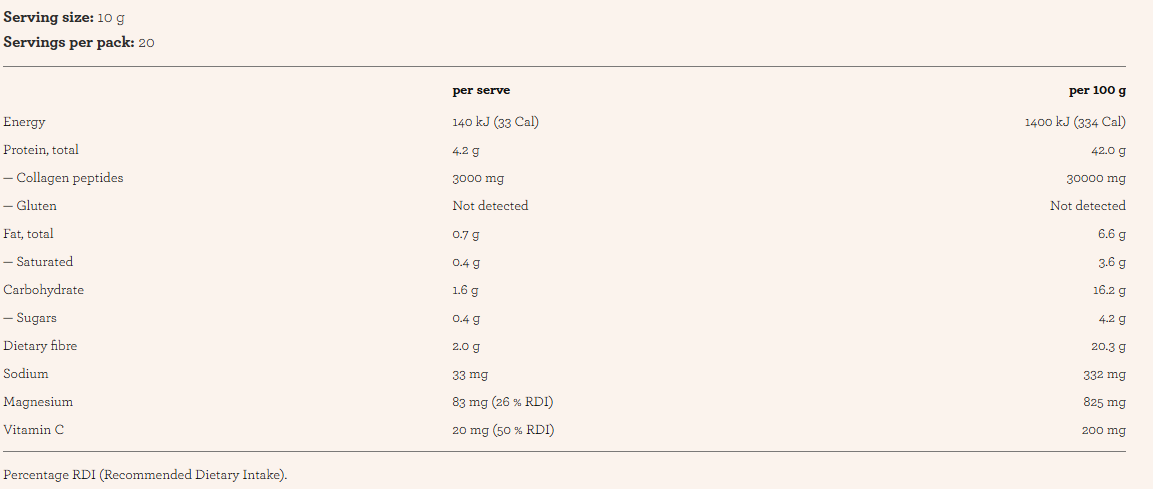Click the Percentage RDI footnote text
The image size is (1153, 489).
145,475
